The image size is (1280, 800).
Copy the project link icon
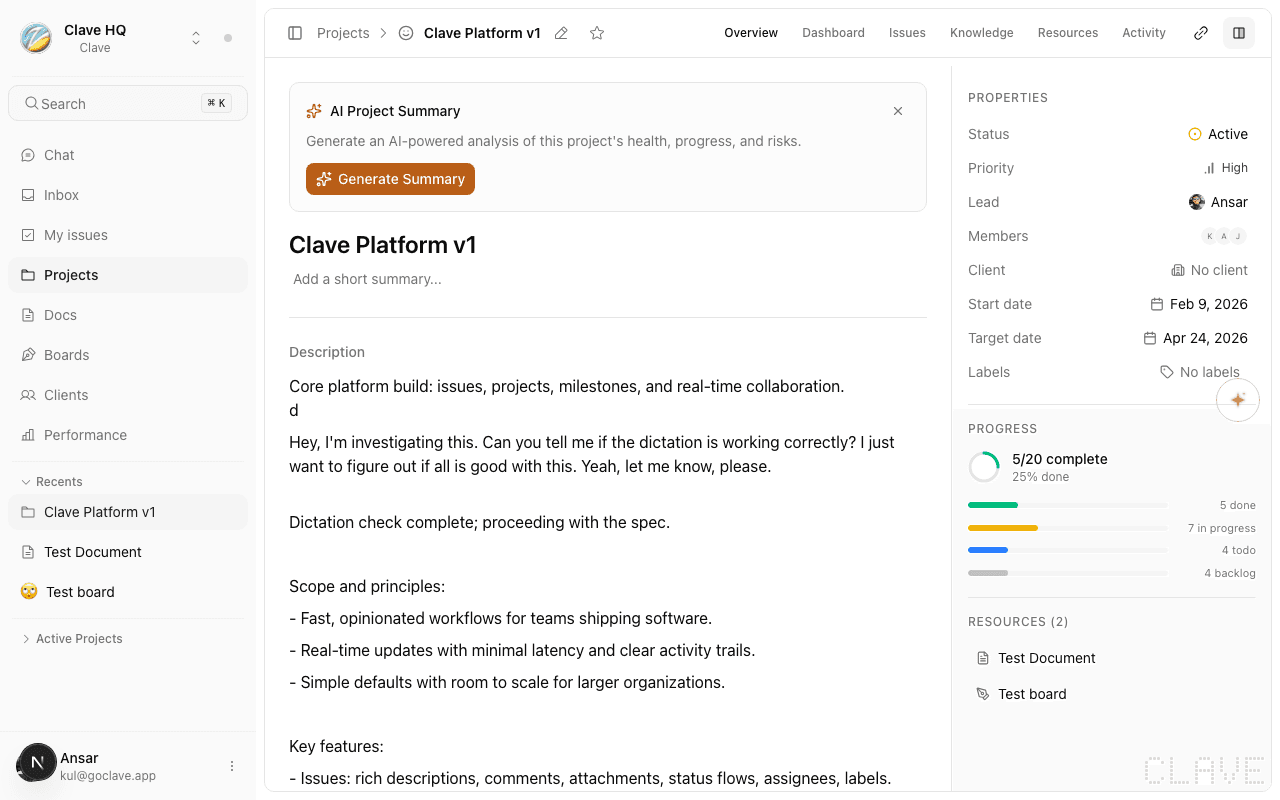pyautogui.click(x=1200, y=32)
